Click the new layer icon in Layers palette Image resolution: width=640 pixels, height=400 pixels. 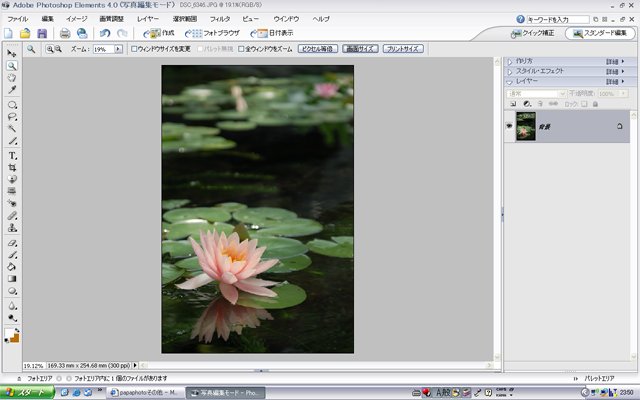click(x=513, y=104)
